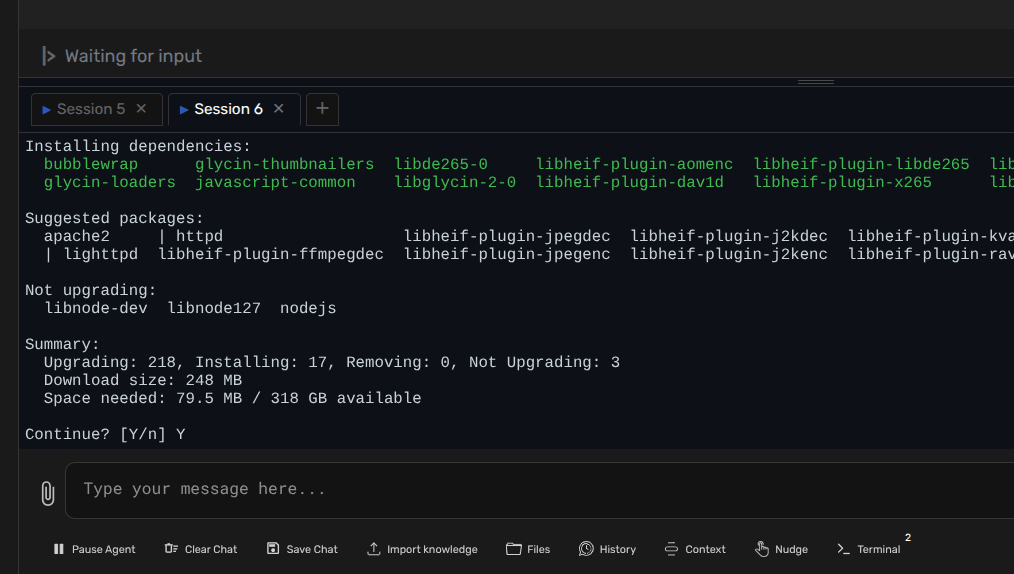Open the Files panel

click(528, 549)
